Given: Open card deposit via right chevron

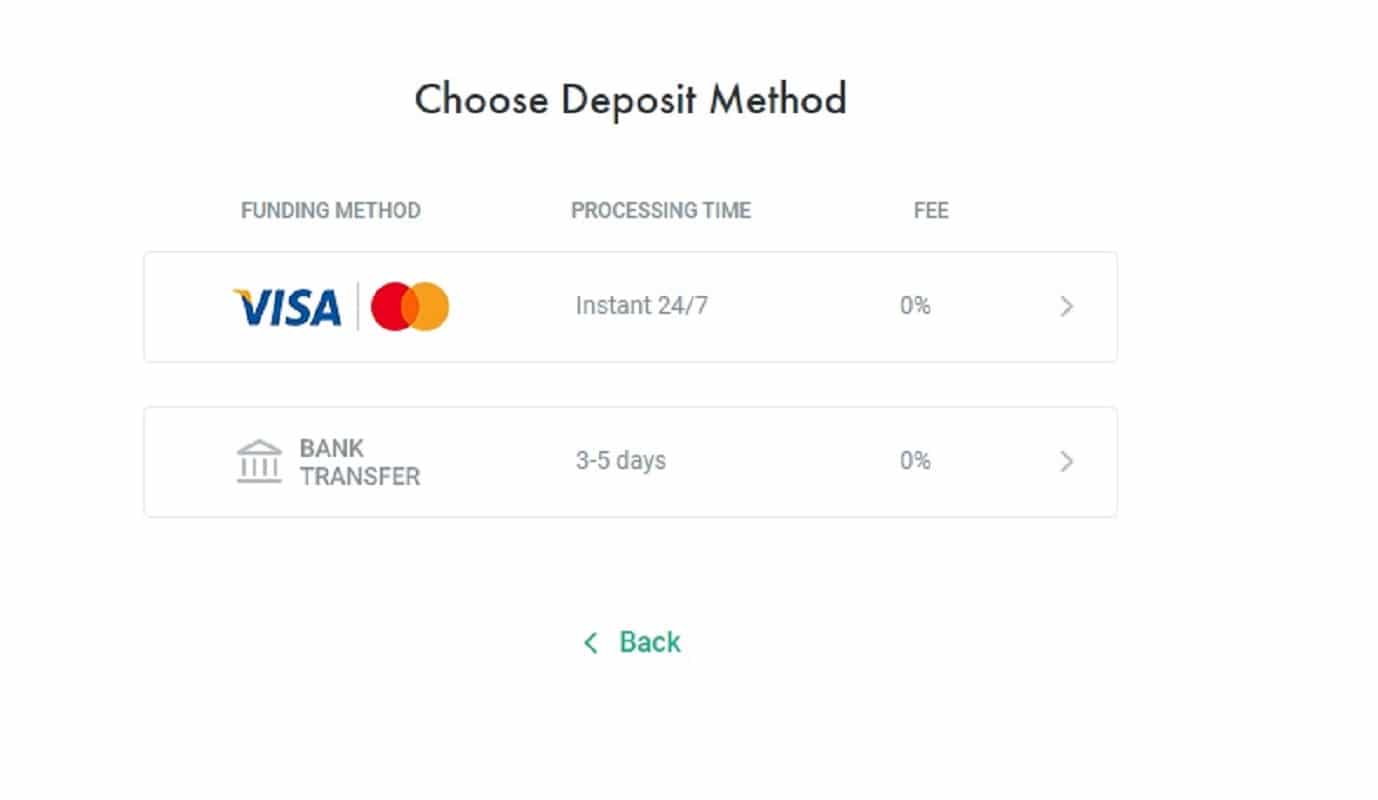Looking at the screenshot, I should click(x=1066, y=307).
